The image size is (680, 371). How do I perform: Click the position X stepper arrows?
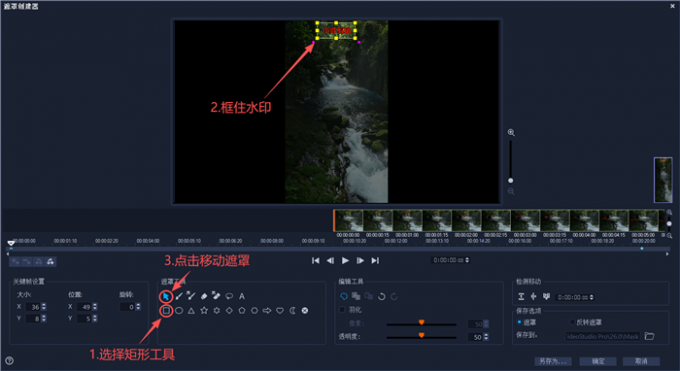[x=95, y=307]
